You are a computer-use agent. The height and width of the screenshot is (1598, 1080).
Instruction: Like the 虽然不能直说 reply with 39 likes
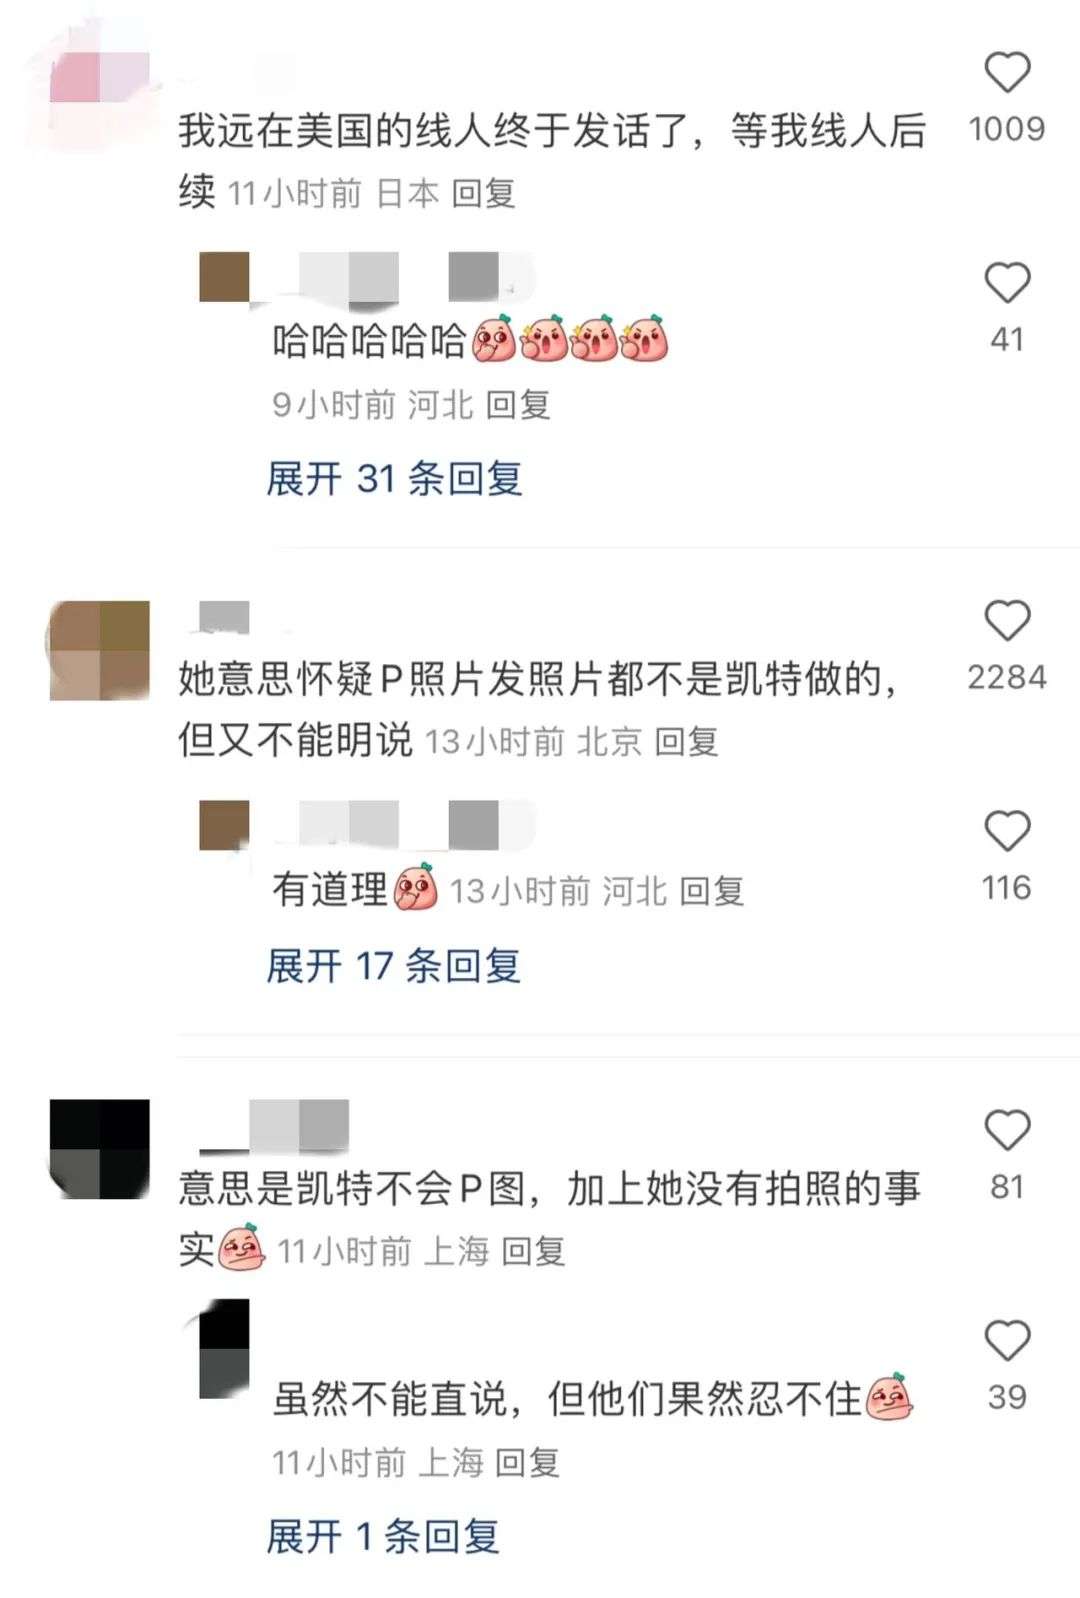click(x=1007, y=1341)
